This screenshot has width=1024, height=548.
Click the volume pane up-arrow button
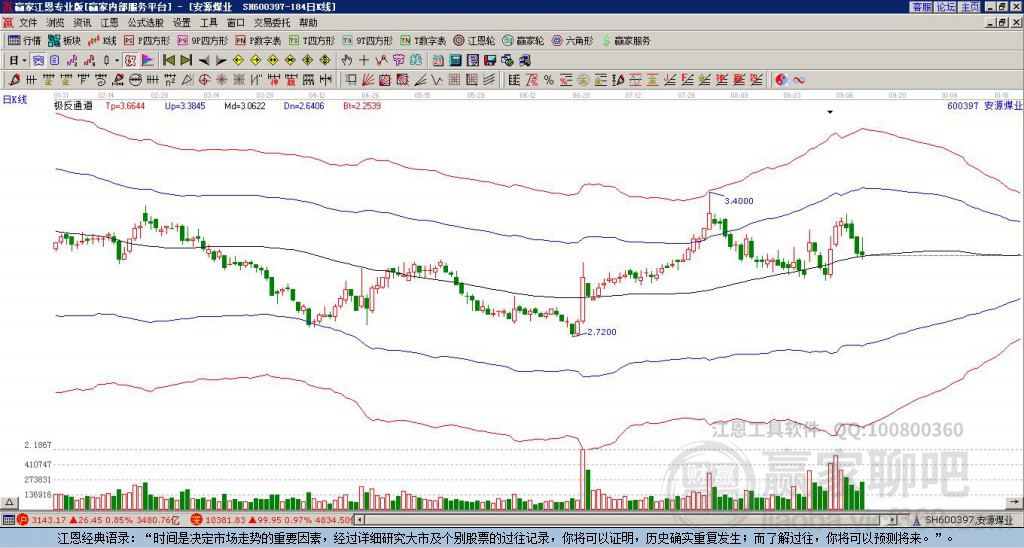[x=9, y=503]
